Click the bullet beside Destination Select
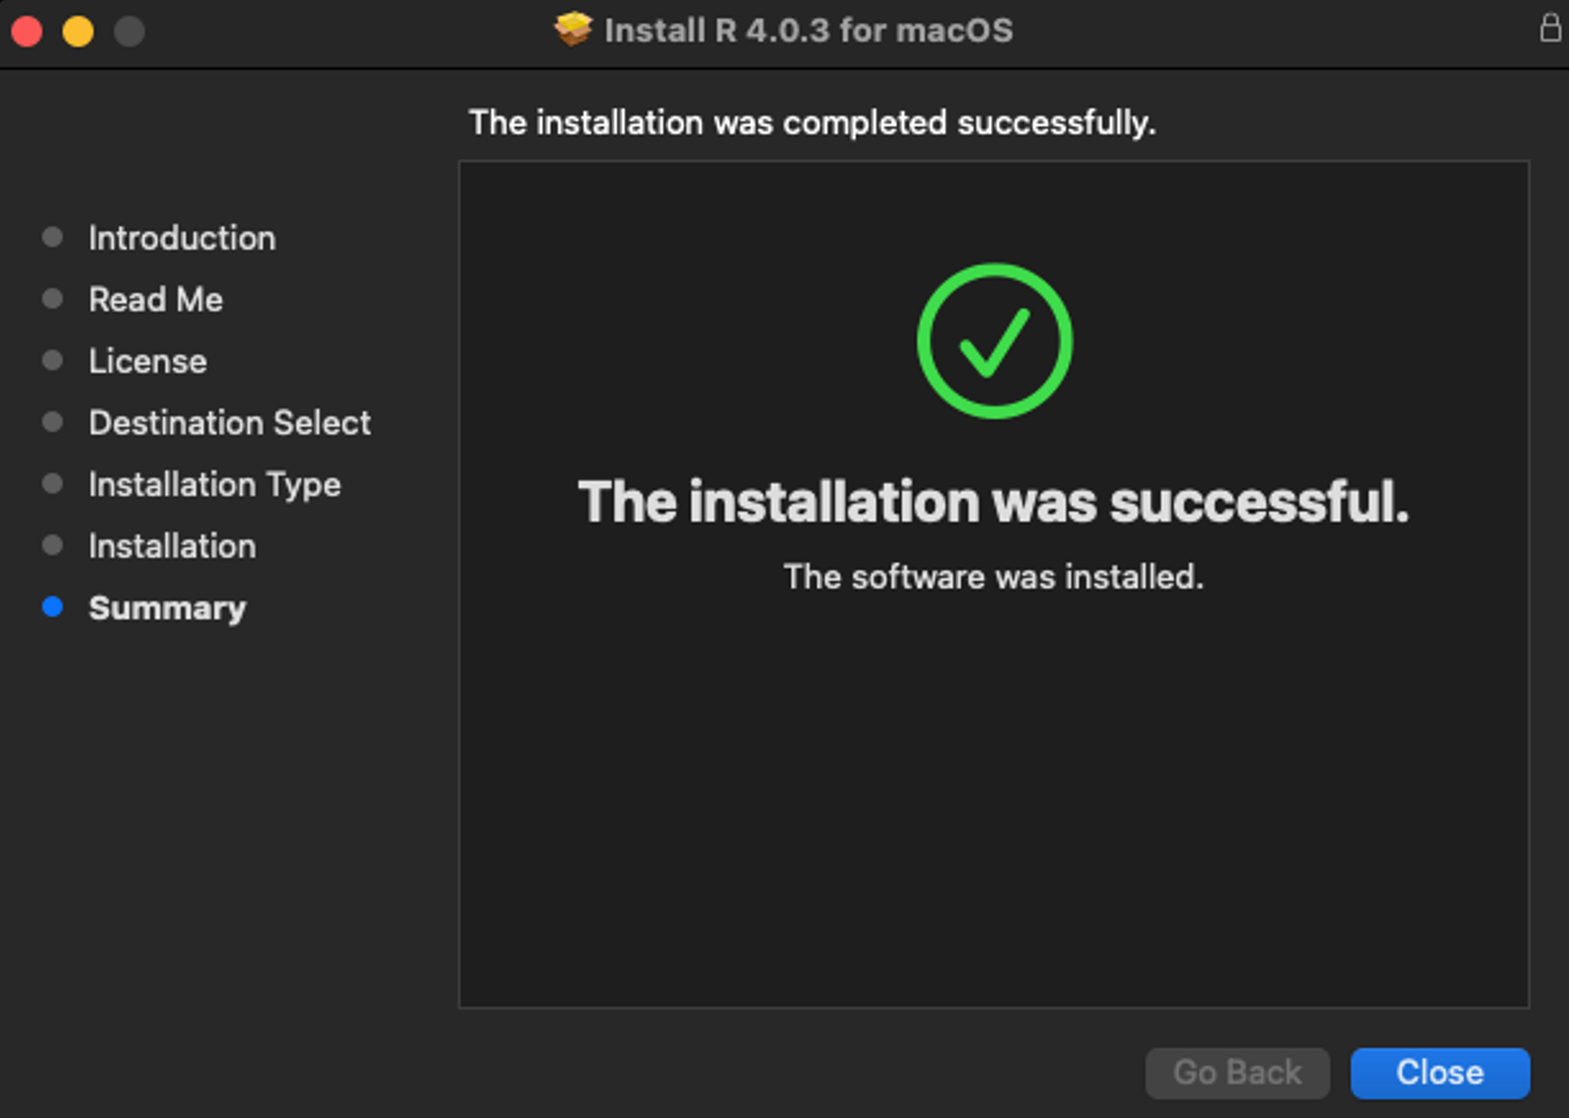The height and width of the screenshot is (1118, 1570). (x=52, y=422)
